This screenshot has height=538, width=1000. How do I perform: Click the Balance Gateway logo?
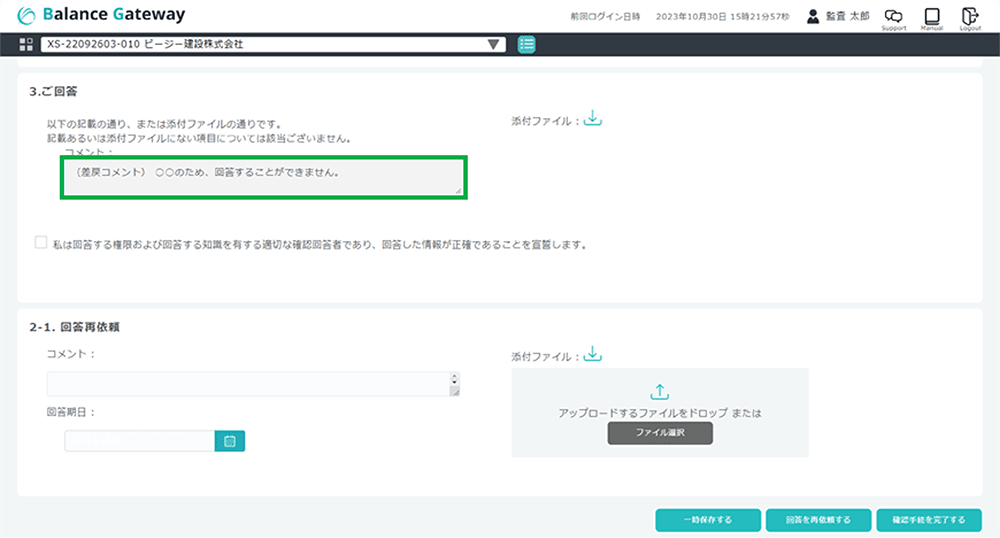point(102,16)
